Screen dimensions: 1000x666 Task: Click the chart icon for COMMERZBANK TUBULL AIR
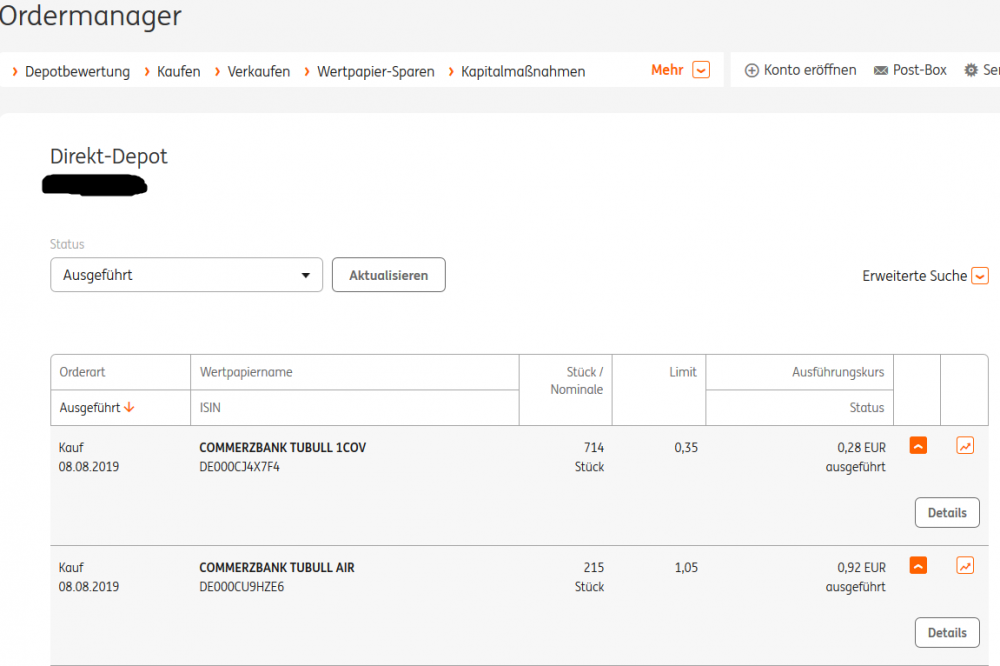[965, 566]
